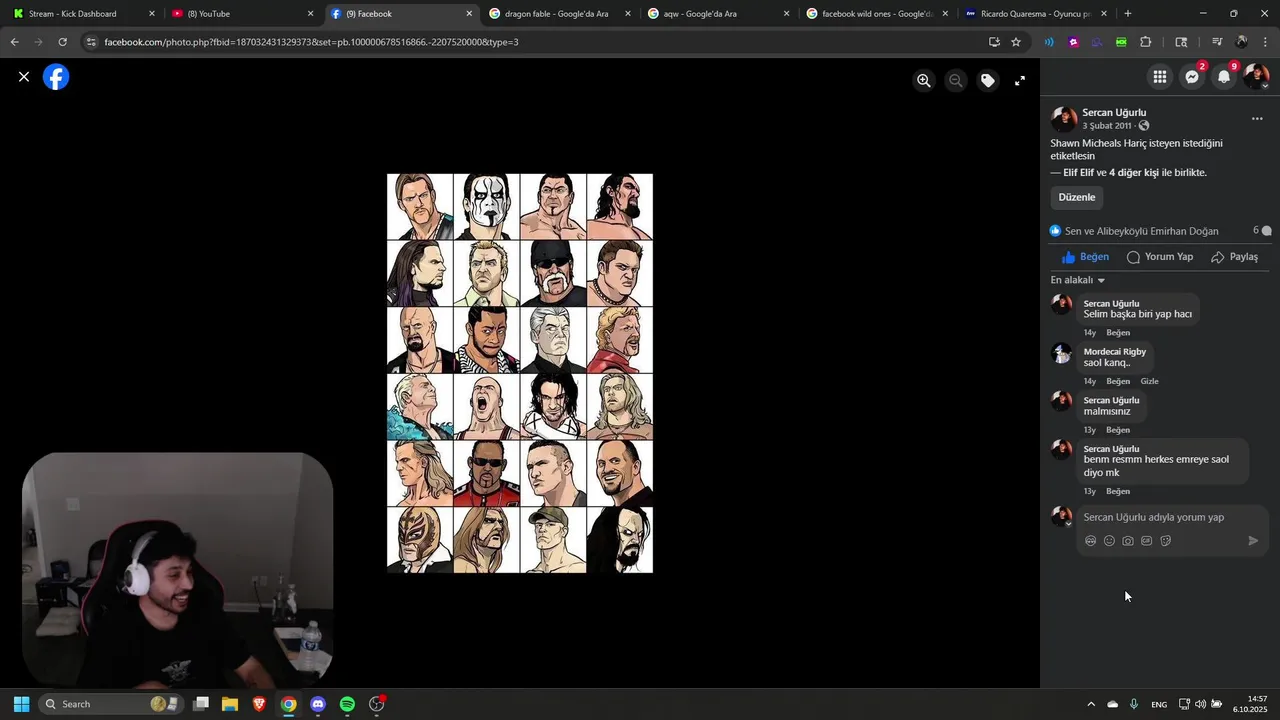Click Yorum Yap to comment
Viewport: 1280px width, 720px height.
(x=1160, y=257)
